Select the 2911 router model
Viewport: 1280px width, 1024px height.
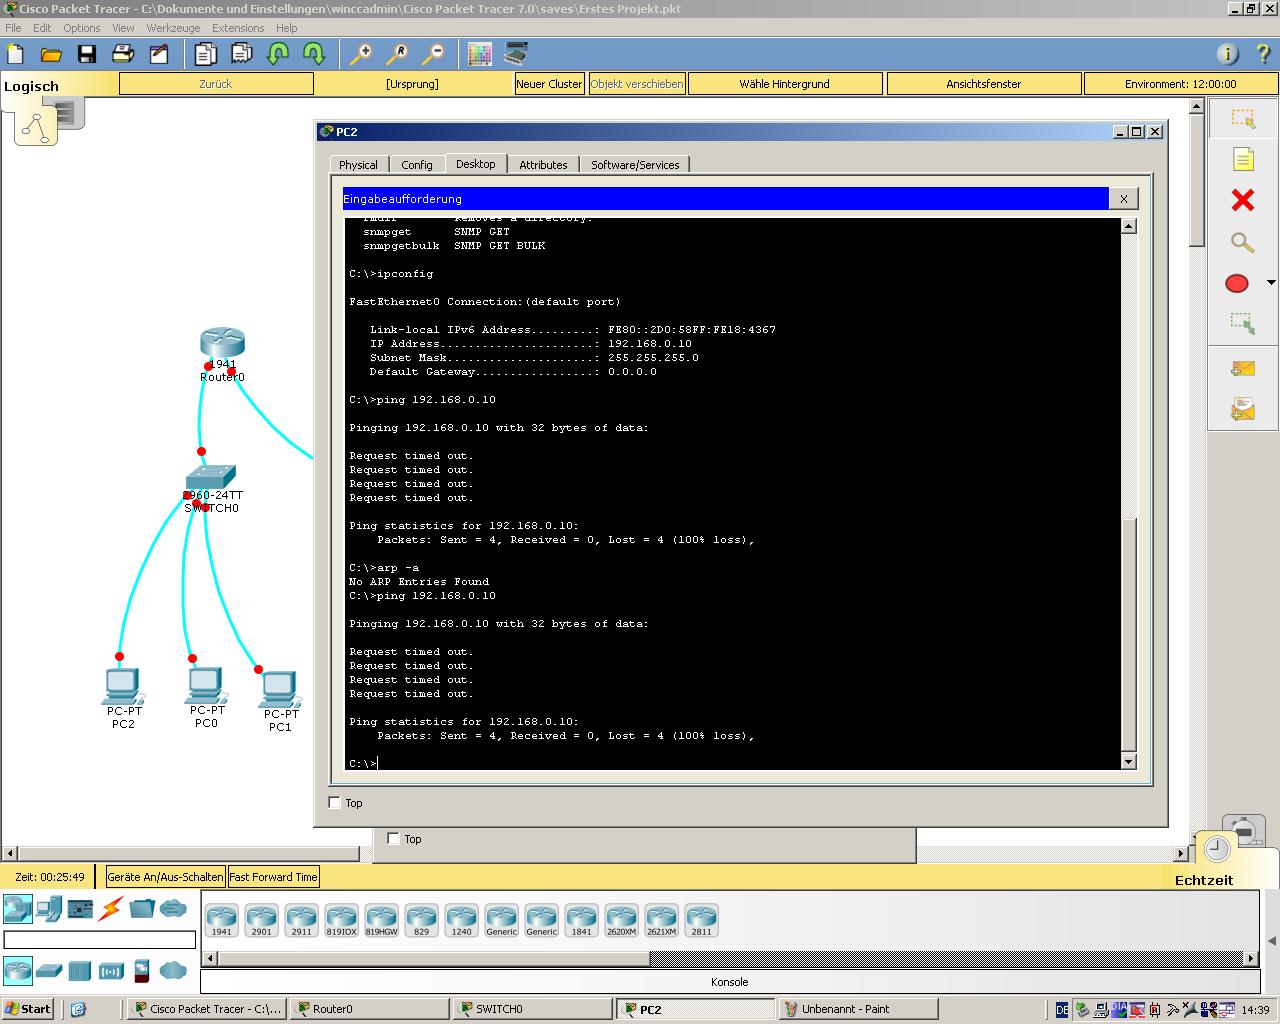(x=301, y=920)
